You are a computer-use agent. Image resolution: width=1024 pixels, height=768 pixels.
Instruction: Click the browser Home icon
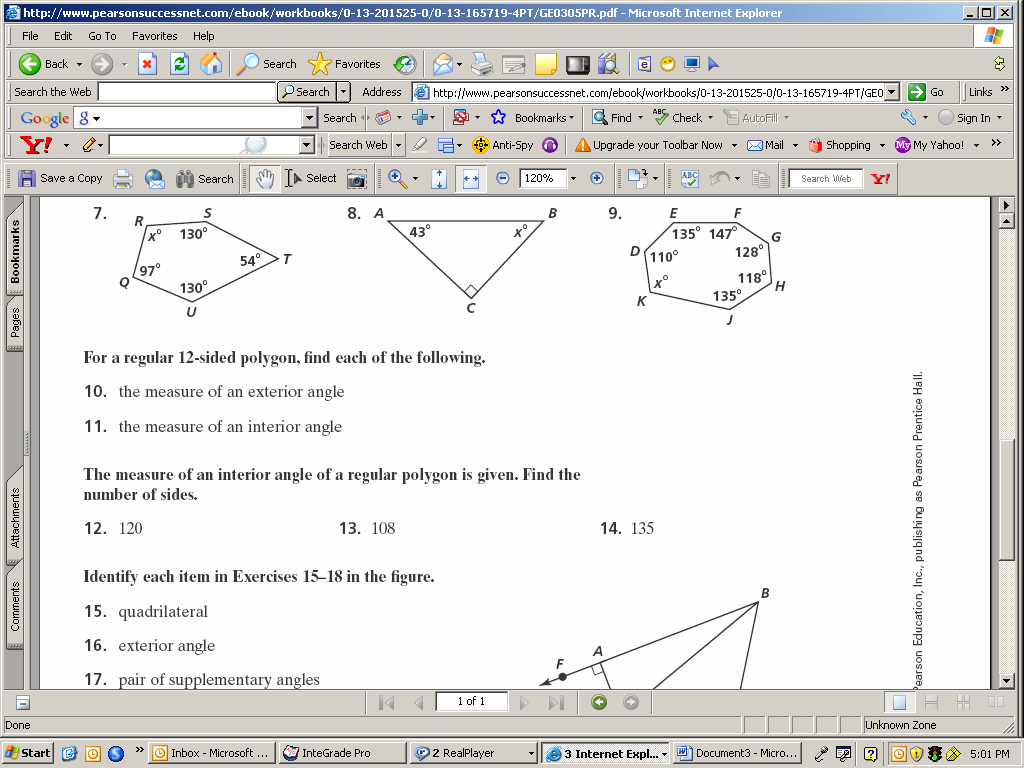click(x=211, y=64)
